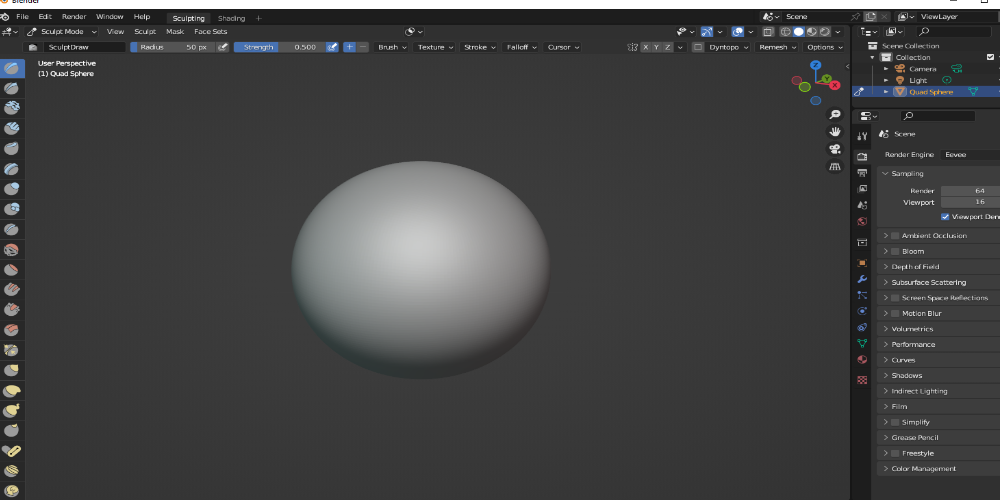This screenshot has height=500, width=1000.
Task: Open the Texture dropdown
Action: pyautogui.click(x=435, y=47)
